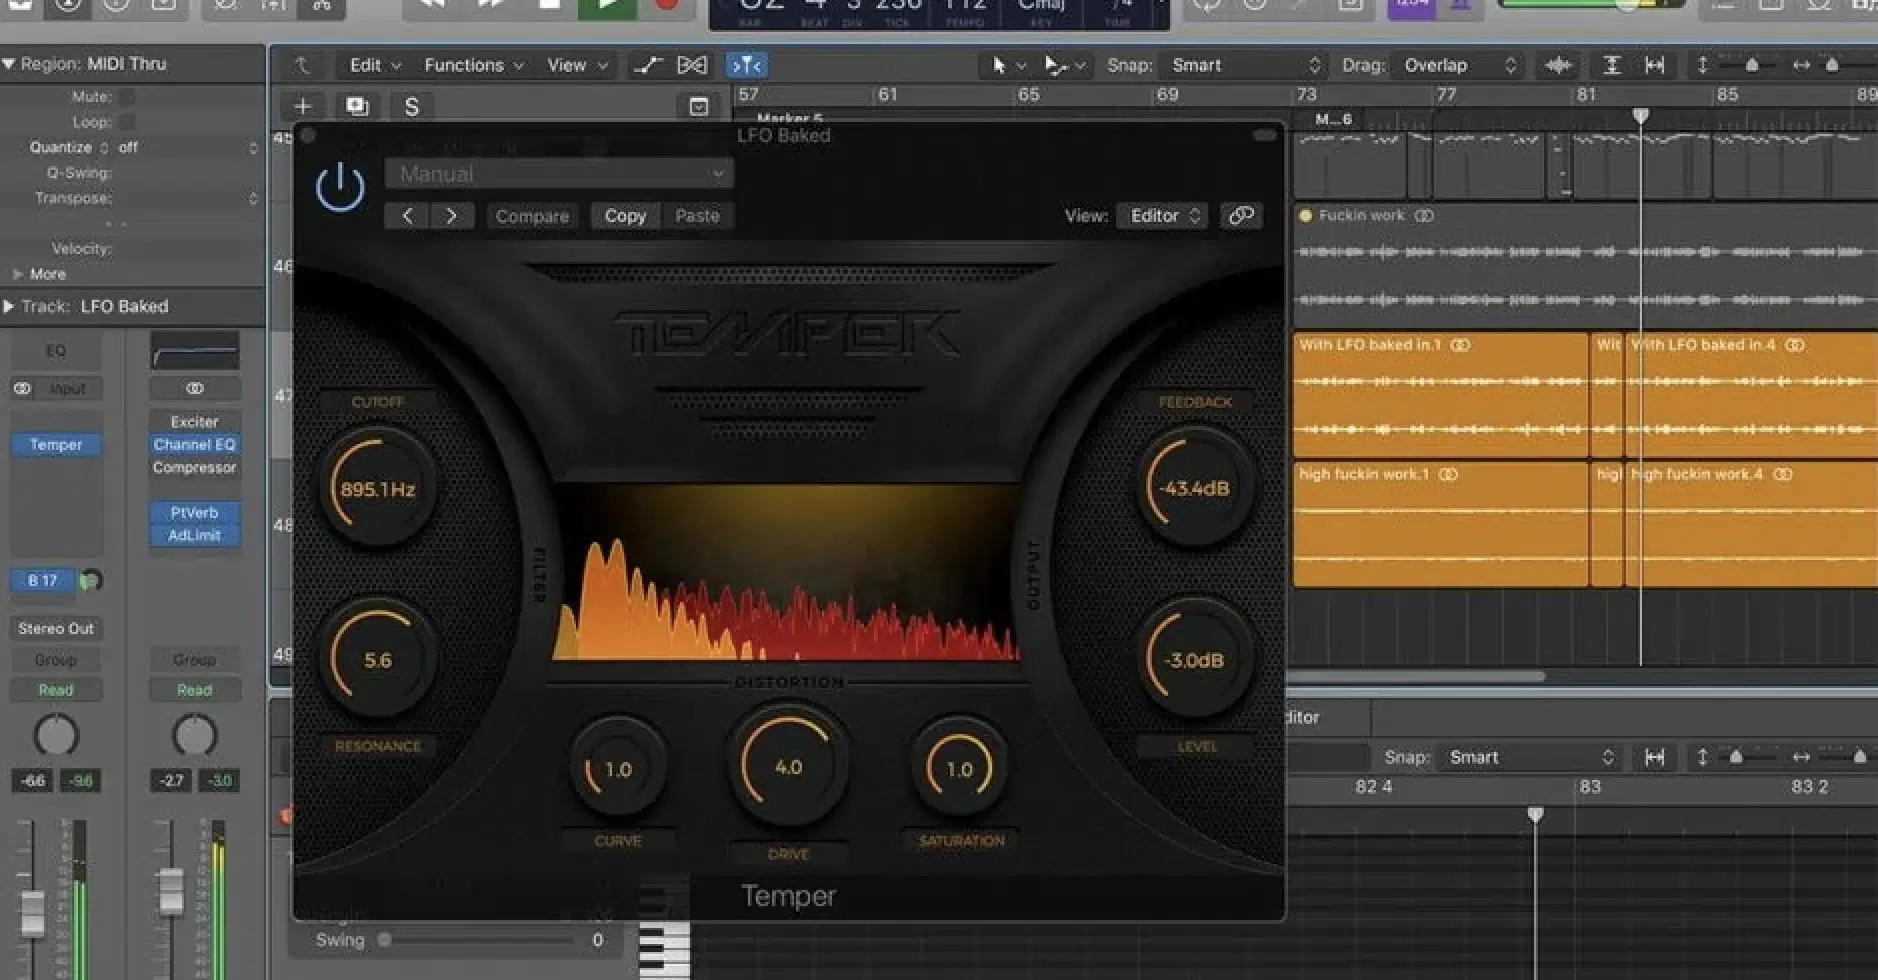1878x980 pixels.
Task: Click the Compare button
Action: [x=532, y=216]
